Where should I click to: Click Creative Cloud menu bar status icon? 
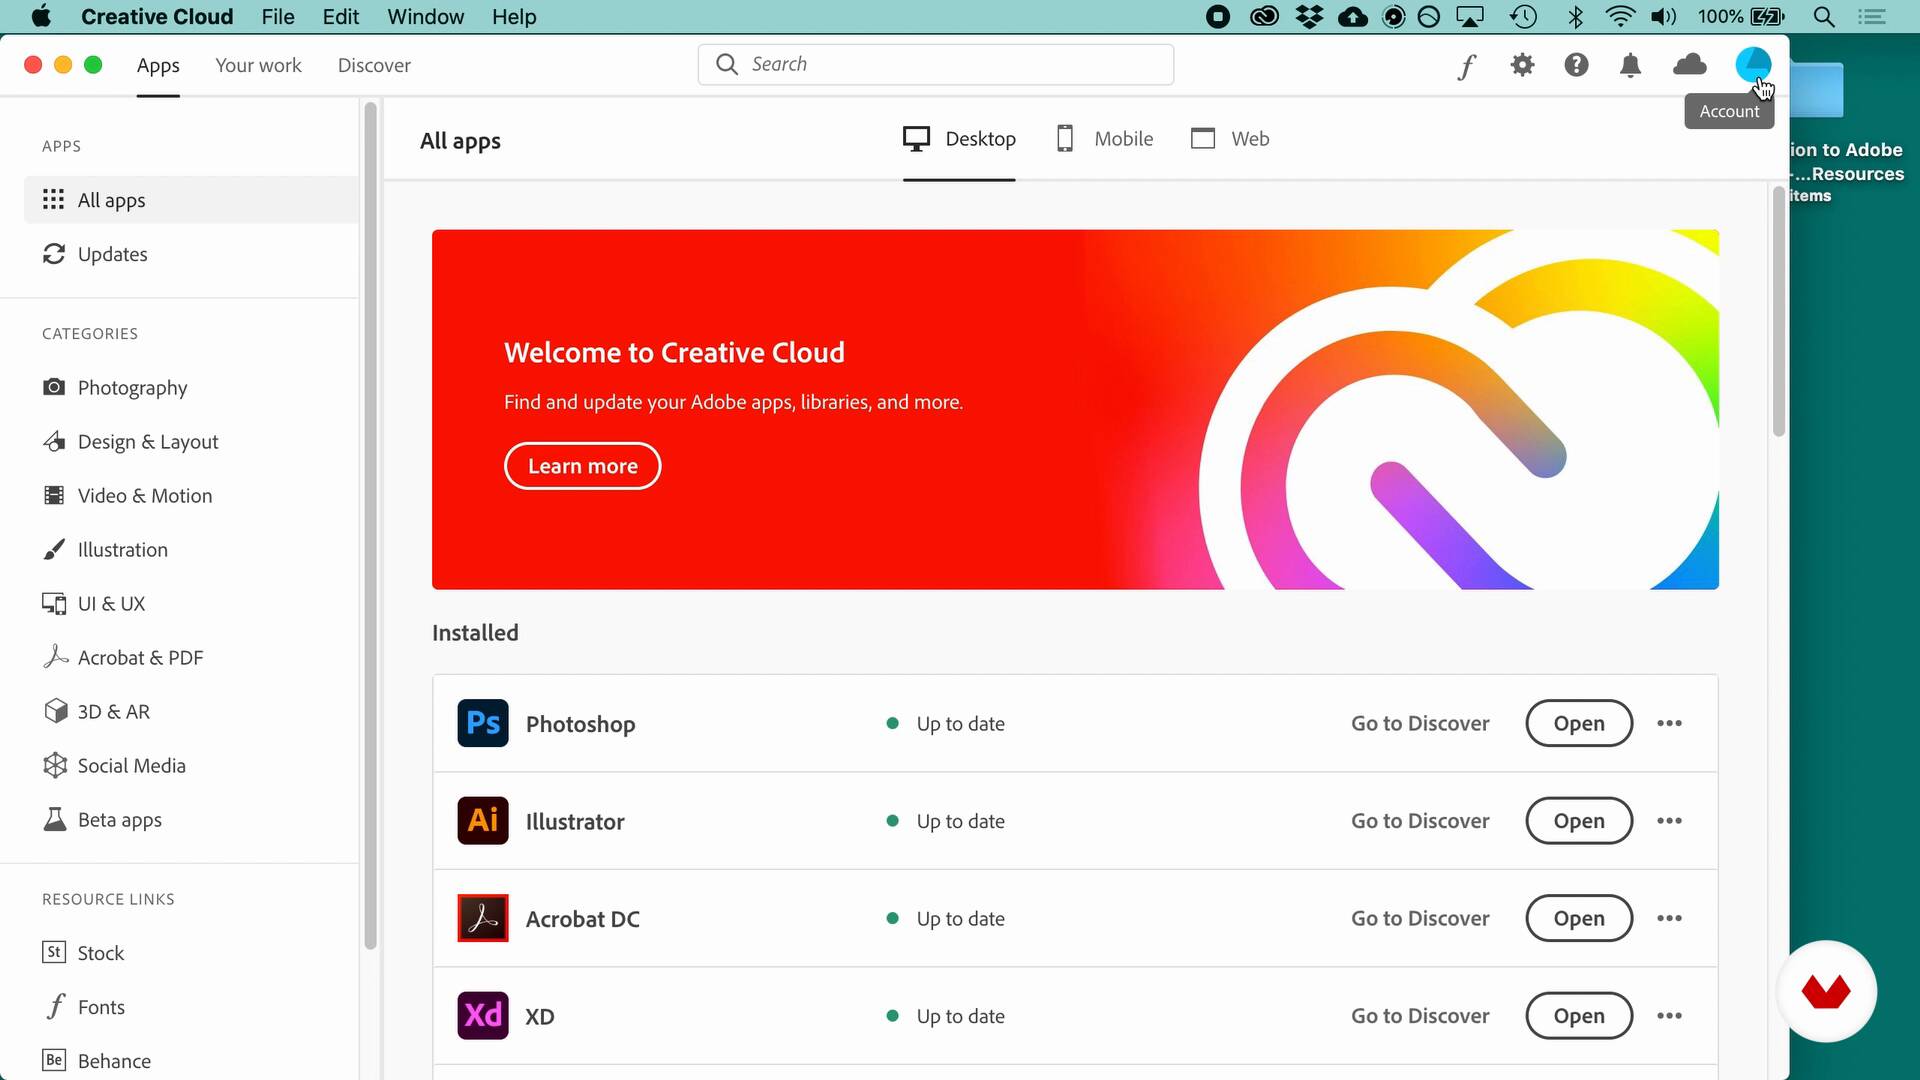1264,16
